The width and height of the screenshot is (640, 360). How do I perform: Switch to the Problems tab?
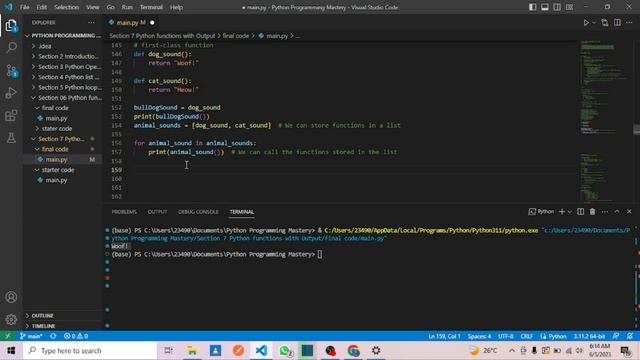124,212
